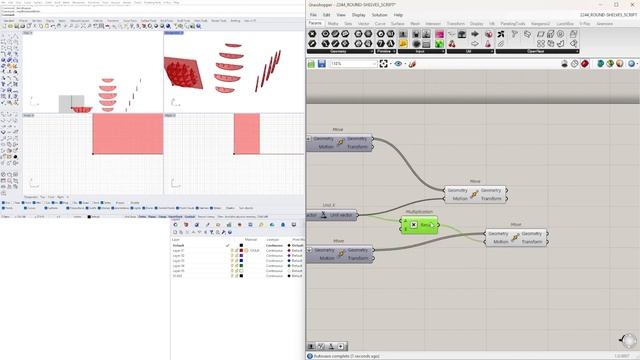Screen dimensions: 640x360
Task: Click the Undo icon in Rhino standard toolbar
Action: coord(53,26)
